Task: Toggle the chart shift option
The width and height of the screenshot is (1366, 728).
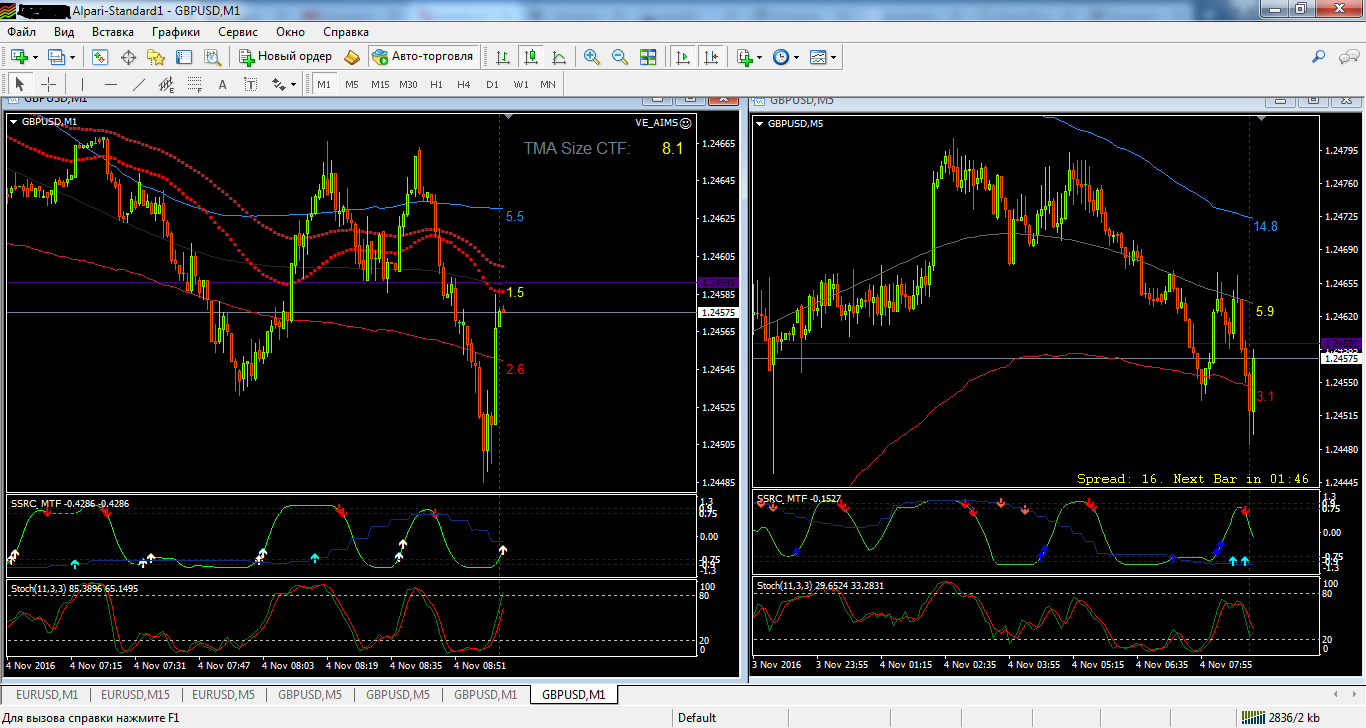Action: point(712,57)
